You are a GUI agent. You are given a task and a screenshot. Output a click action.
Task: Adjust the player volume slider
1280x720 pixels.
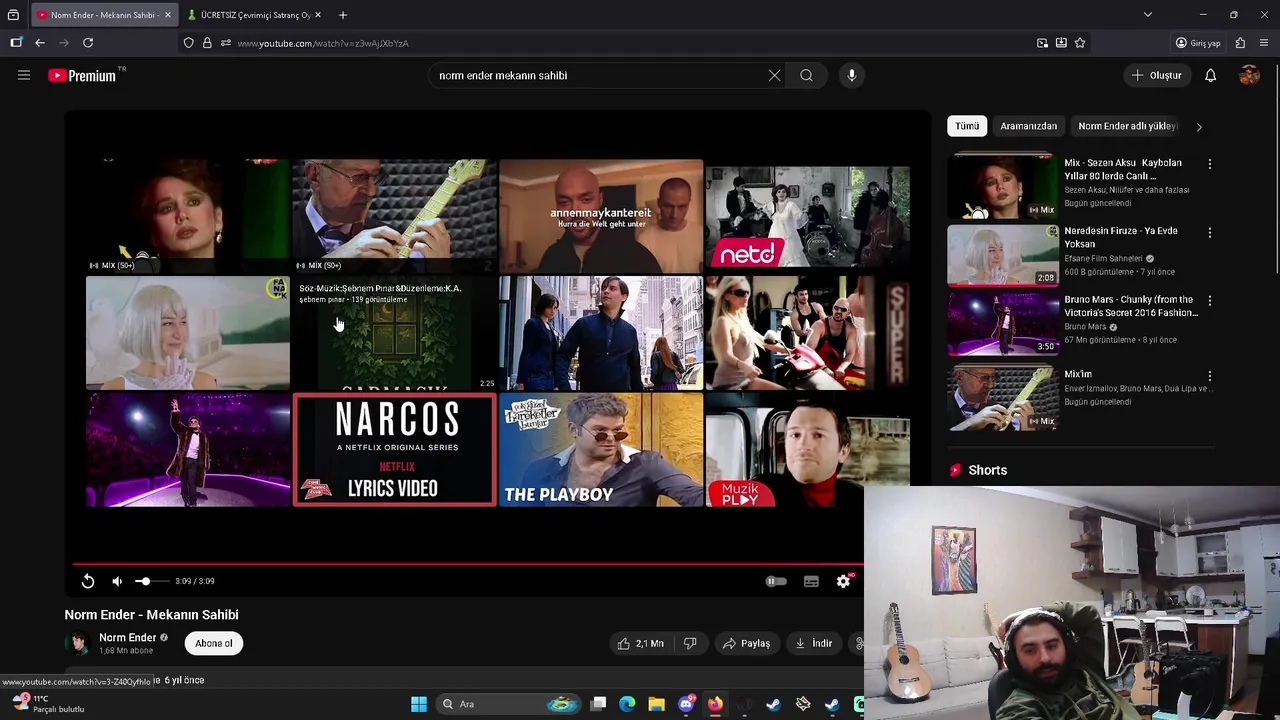click(151, 581)
